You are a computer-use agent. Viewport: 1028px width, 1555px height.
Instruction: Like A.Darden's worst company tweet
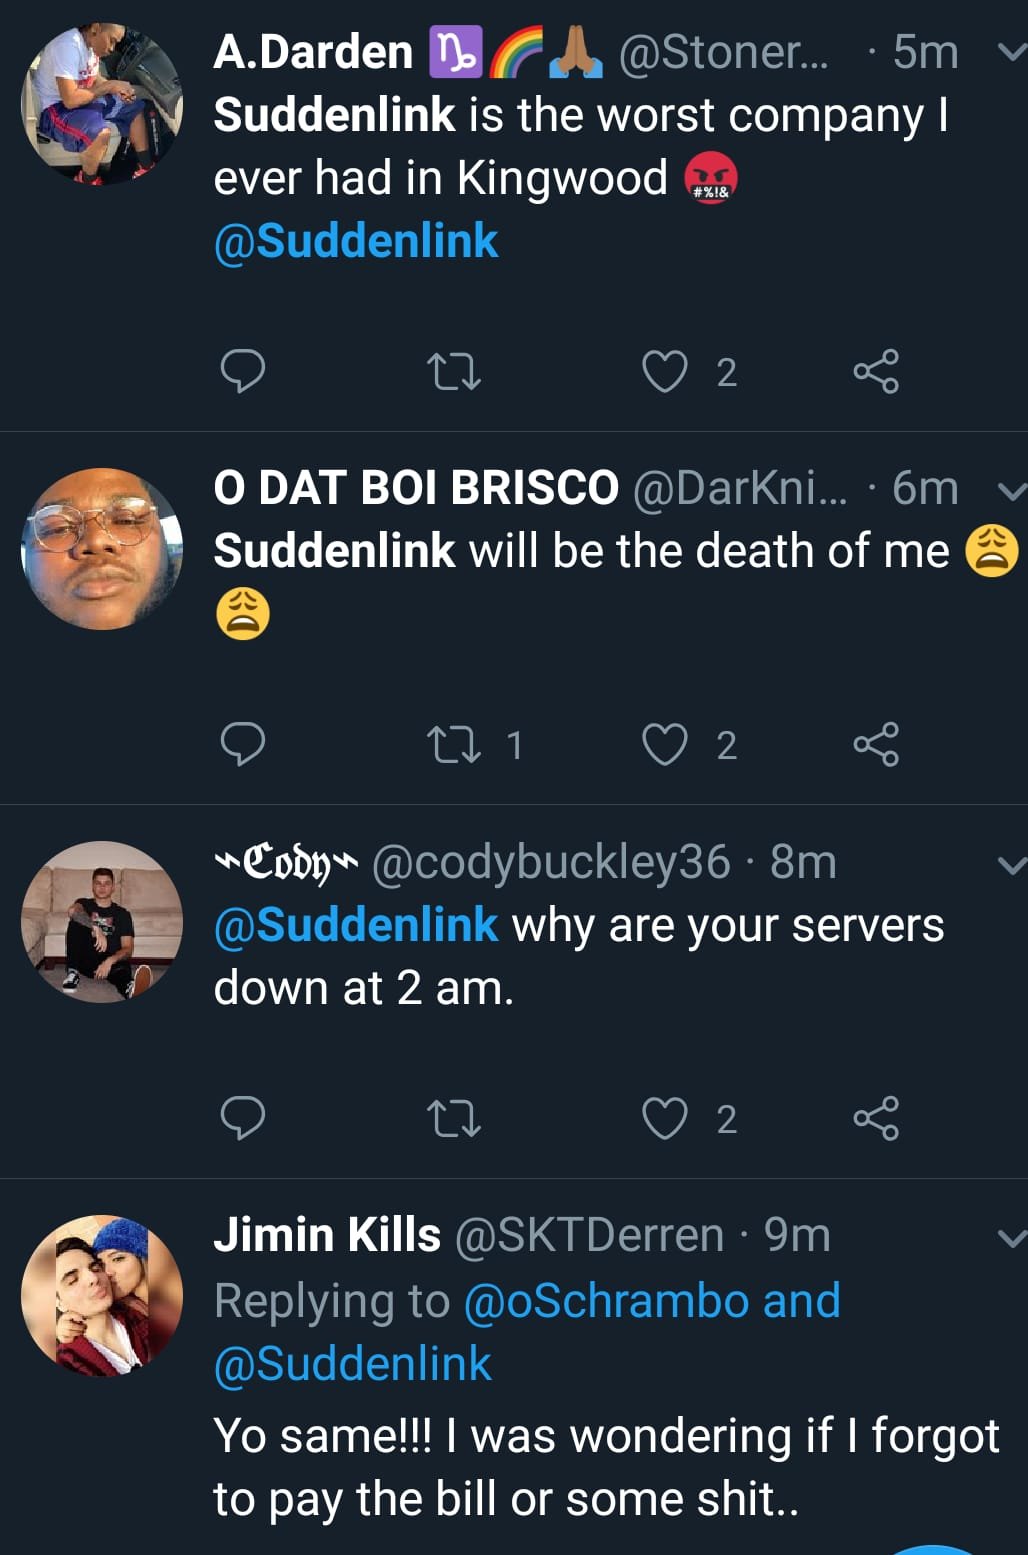(664, 371)
